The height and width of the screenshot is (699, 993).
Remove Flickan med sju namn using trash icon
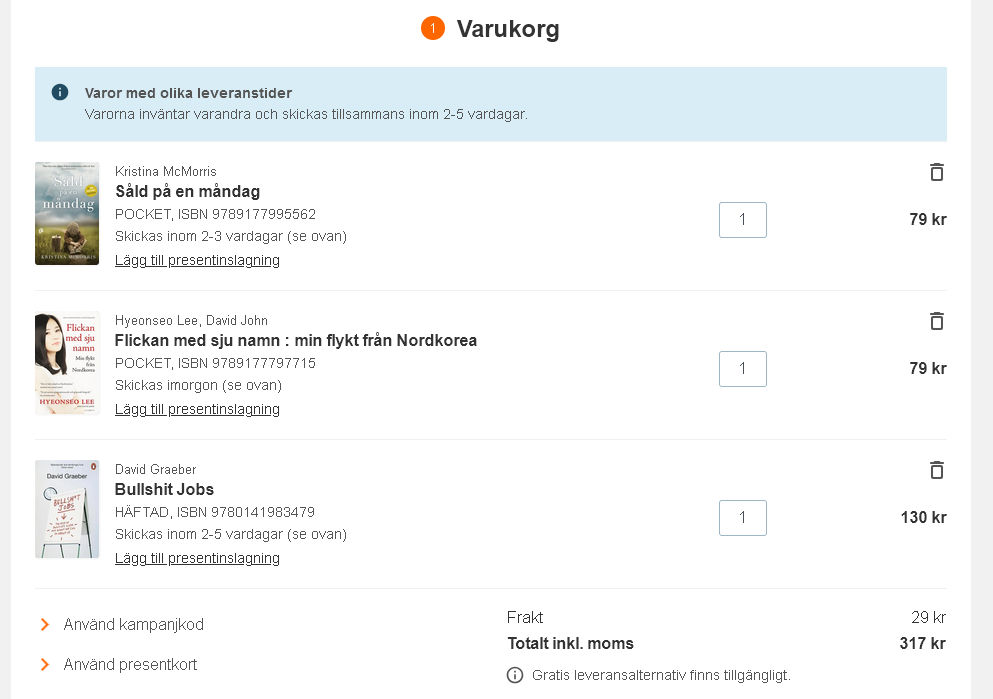click(937, 321)
